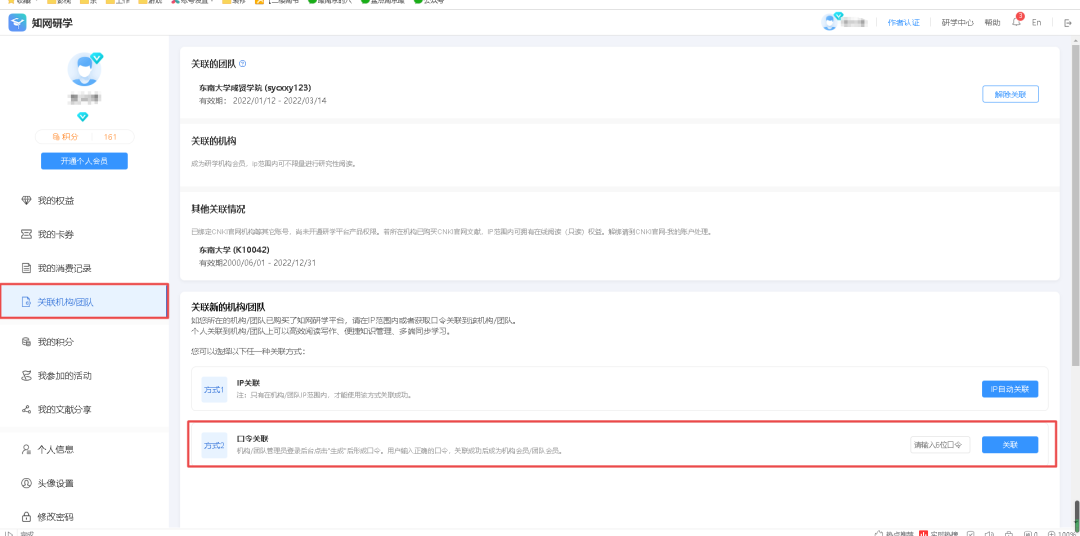Click the 其他关联情况 heading

coord(218,209)
